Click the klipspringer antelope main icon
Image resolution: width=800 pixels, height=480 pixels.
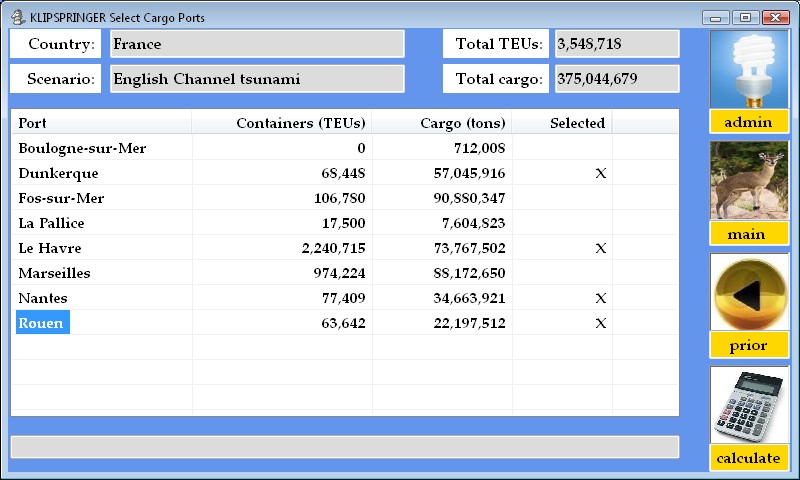click(x=749, y=180)
